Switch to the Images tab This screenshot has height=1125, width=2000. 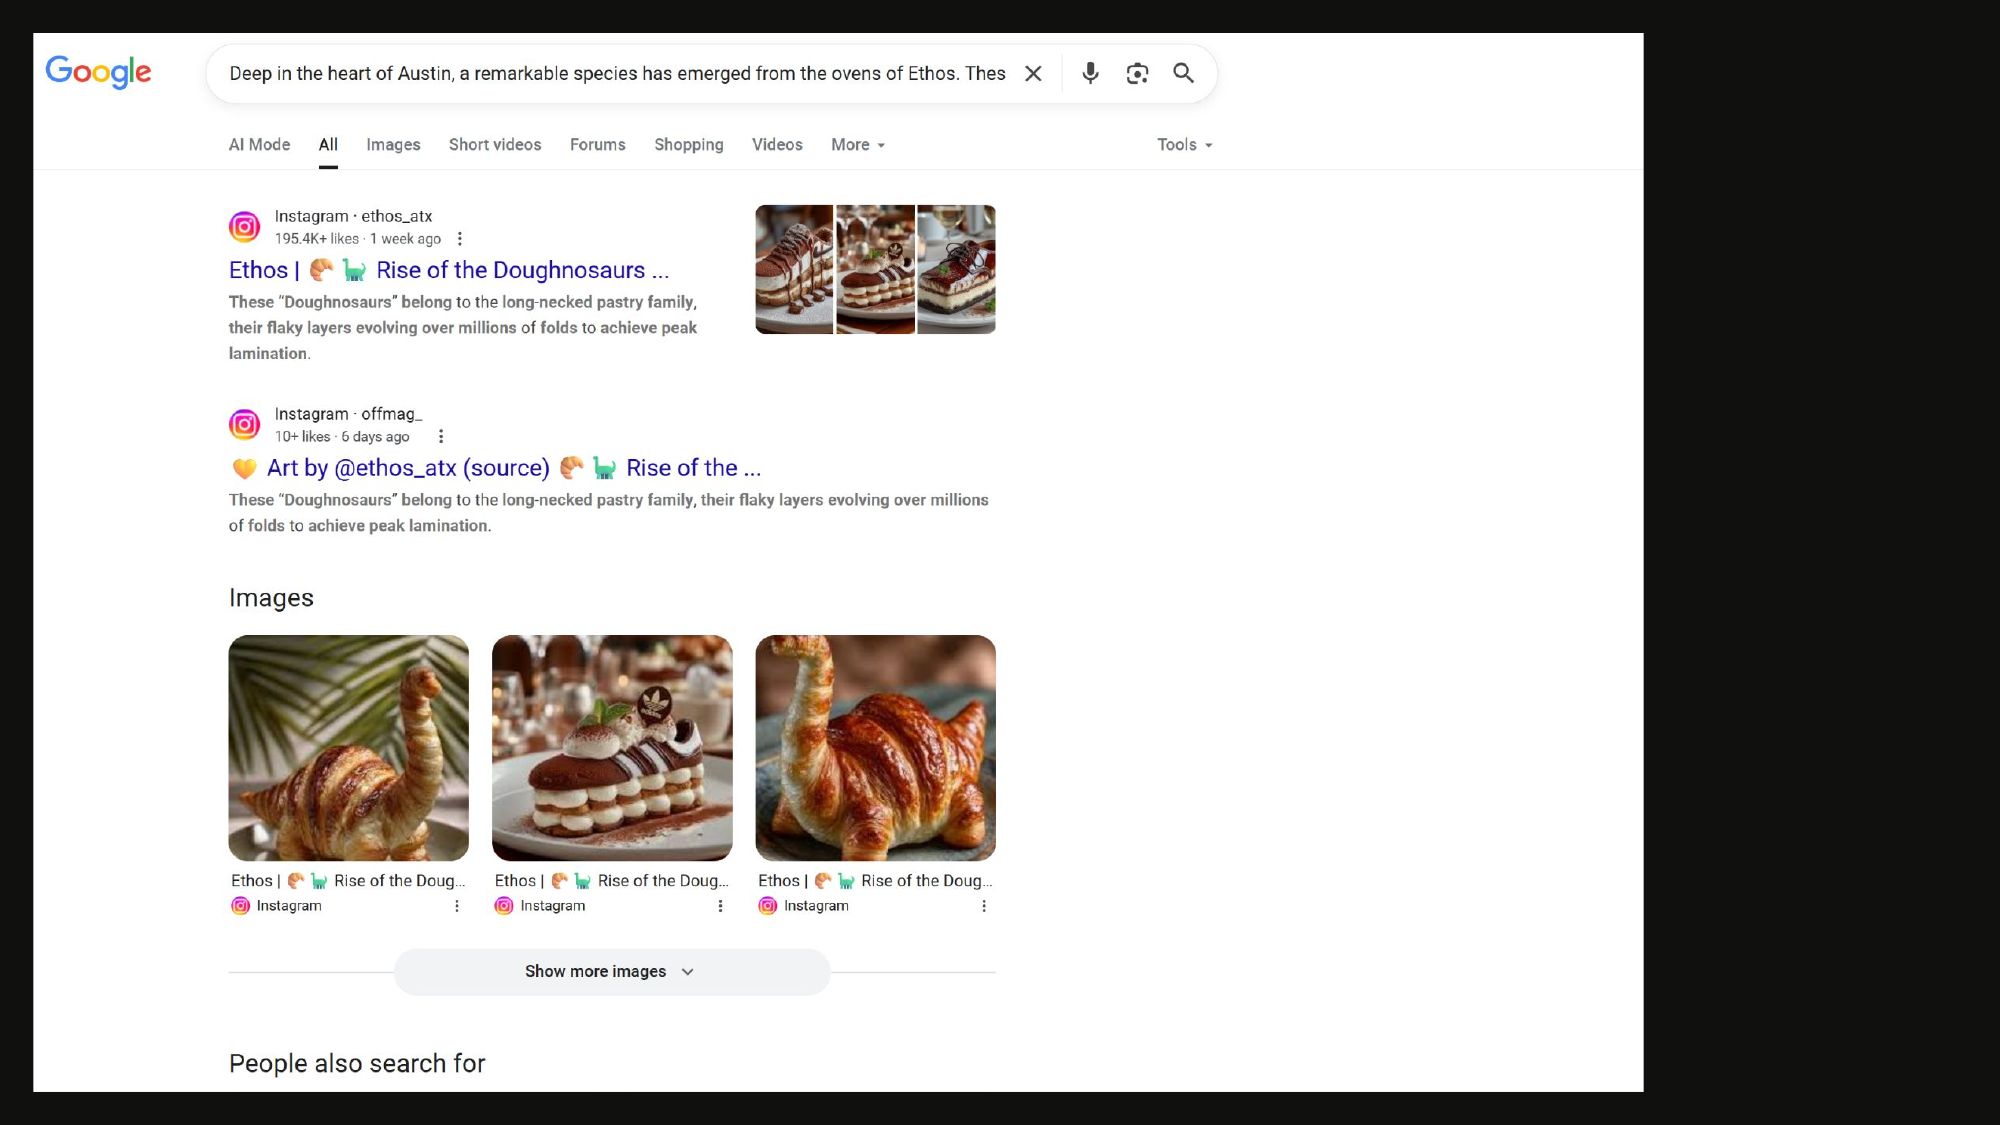click(x=393, y=145)
